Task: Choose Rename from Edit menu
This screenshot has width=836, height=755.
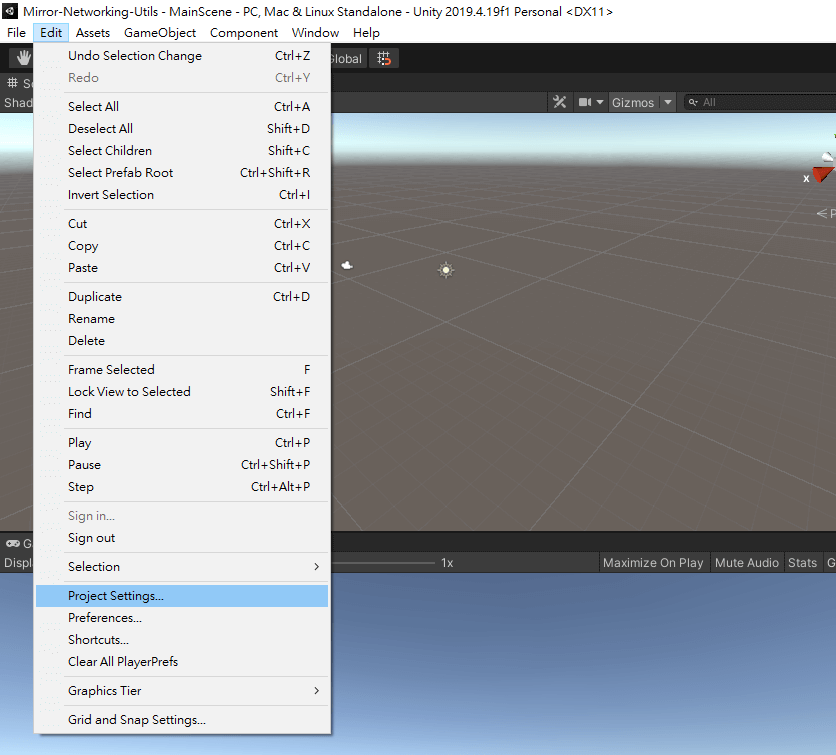Action: pos(182,319)
